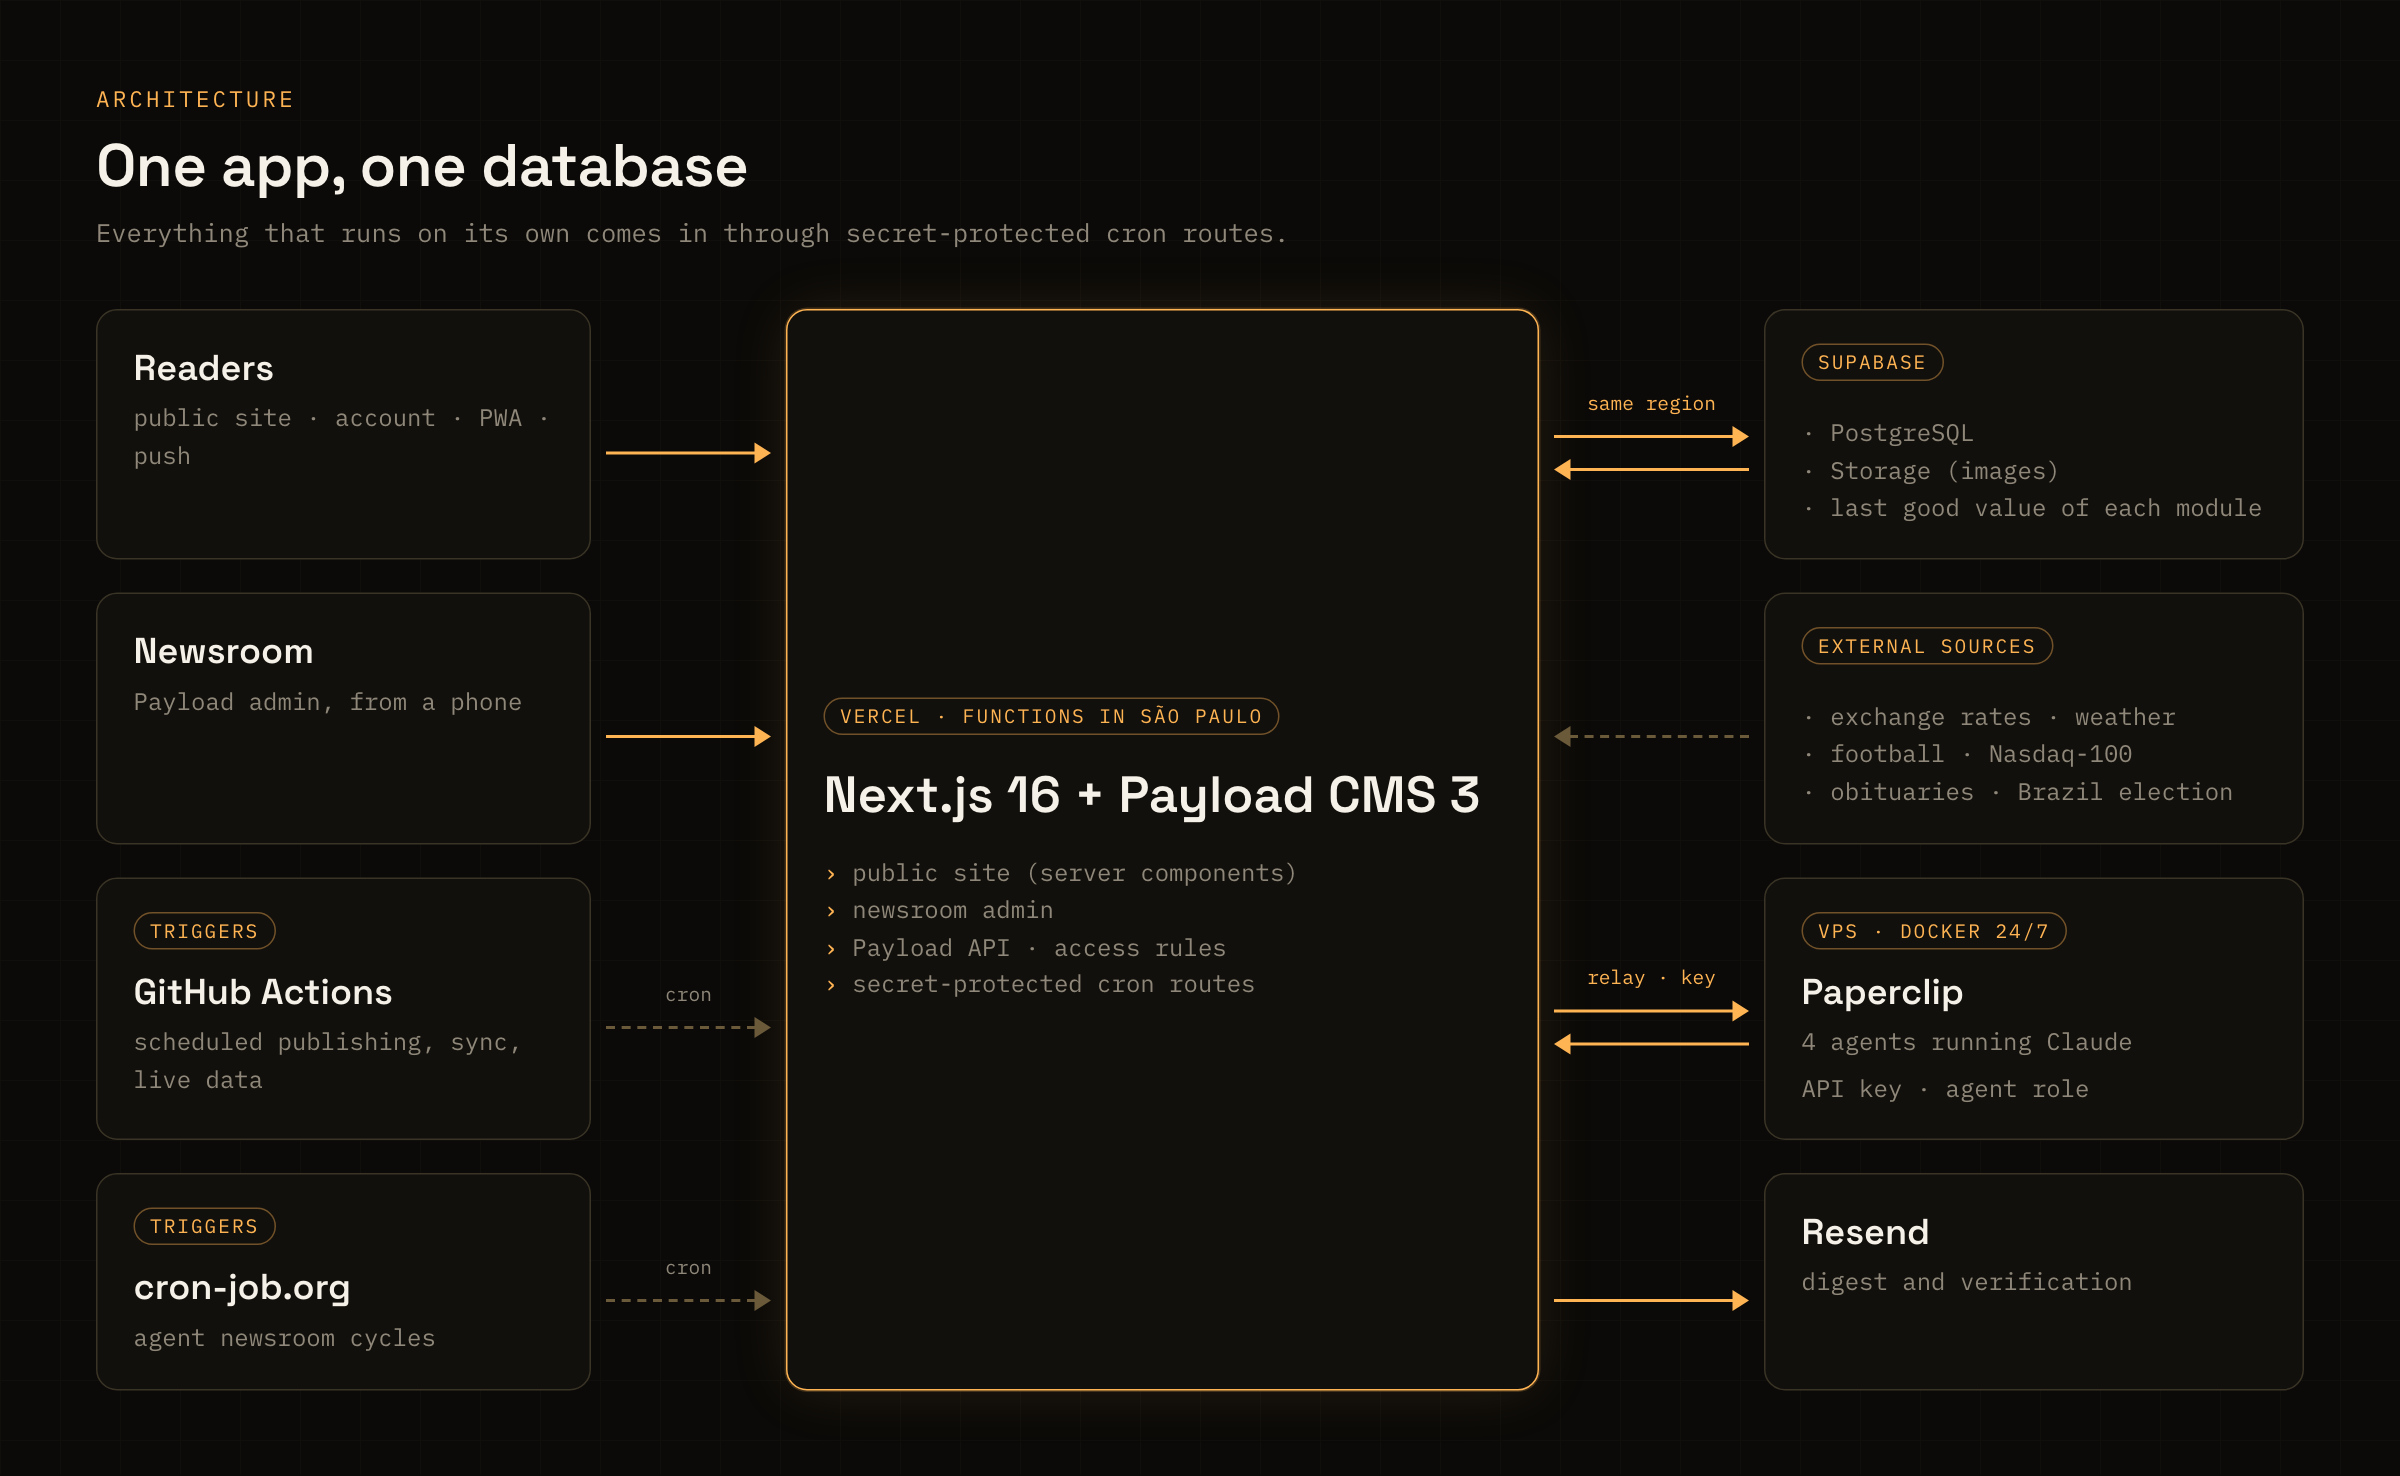
Task: Click the 'same region' arrow label
Action: click(x=1651, y=404)
